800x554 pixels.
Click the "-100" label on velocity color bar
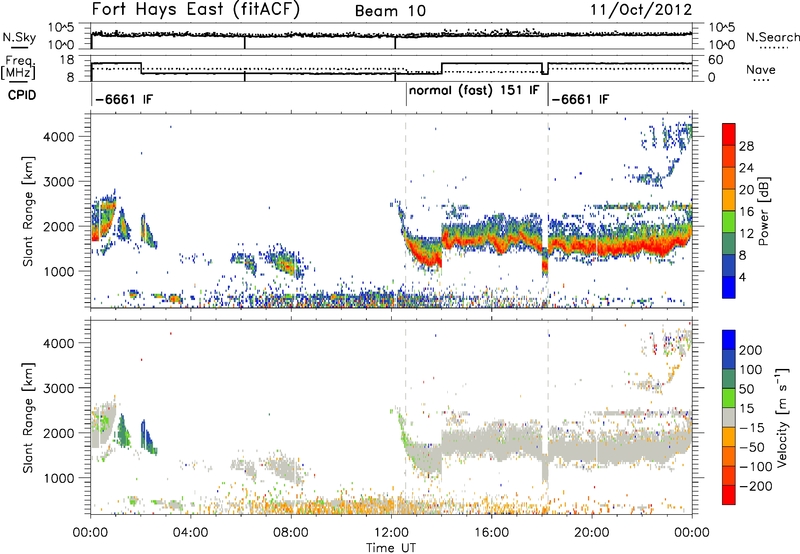[756, 467]
